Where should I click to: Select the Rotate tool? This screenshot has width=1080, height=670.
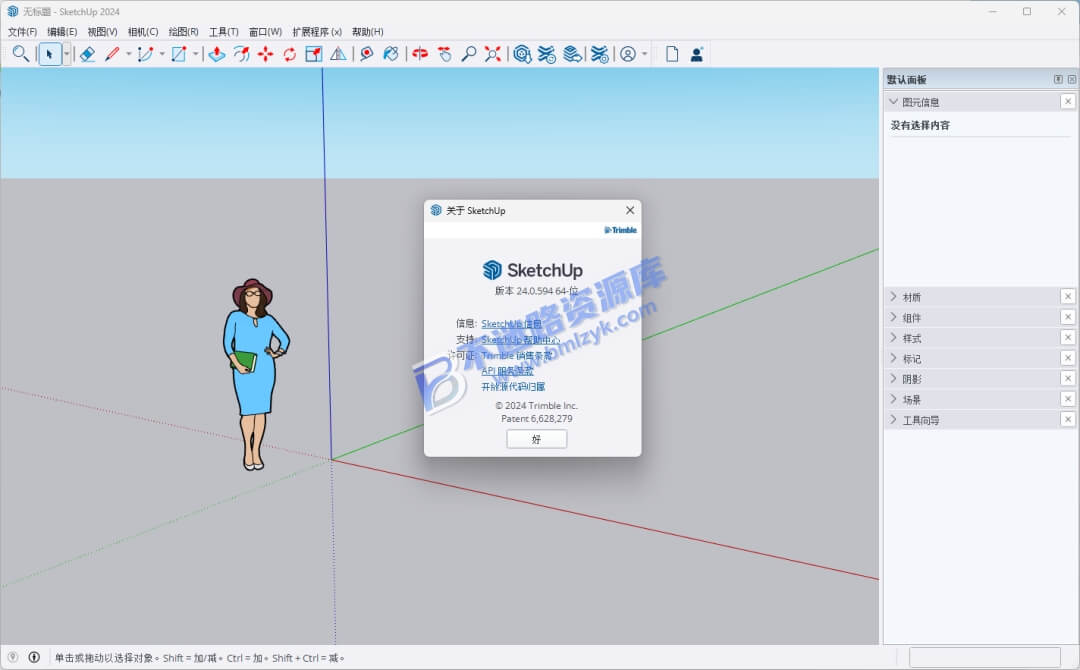289,54
